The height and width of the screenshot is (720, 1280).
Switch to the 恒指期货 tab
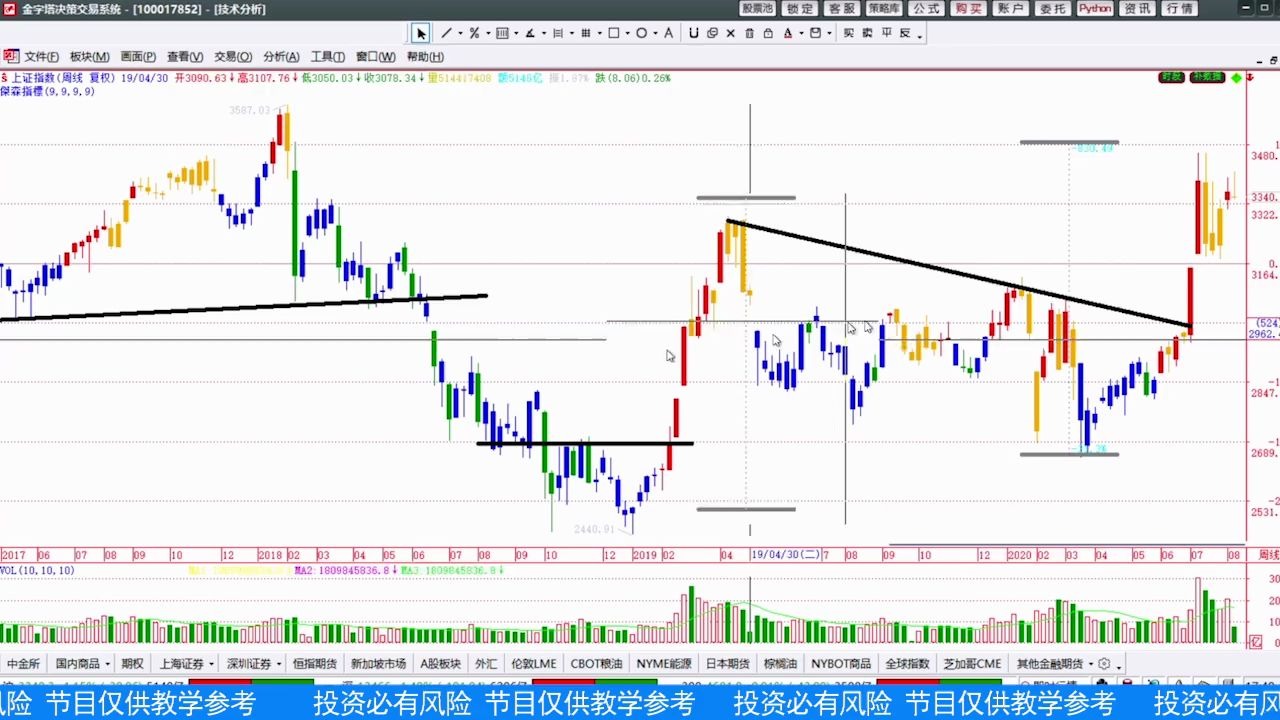click(316, 663)
